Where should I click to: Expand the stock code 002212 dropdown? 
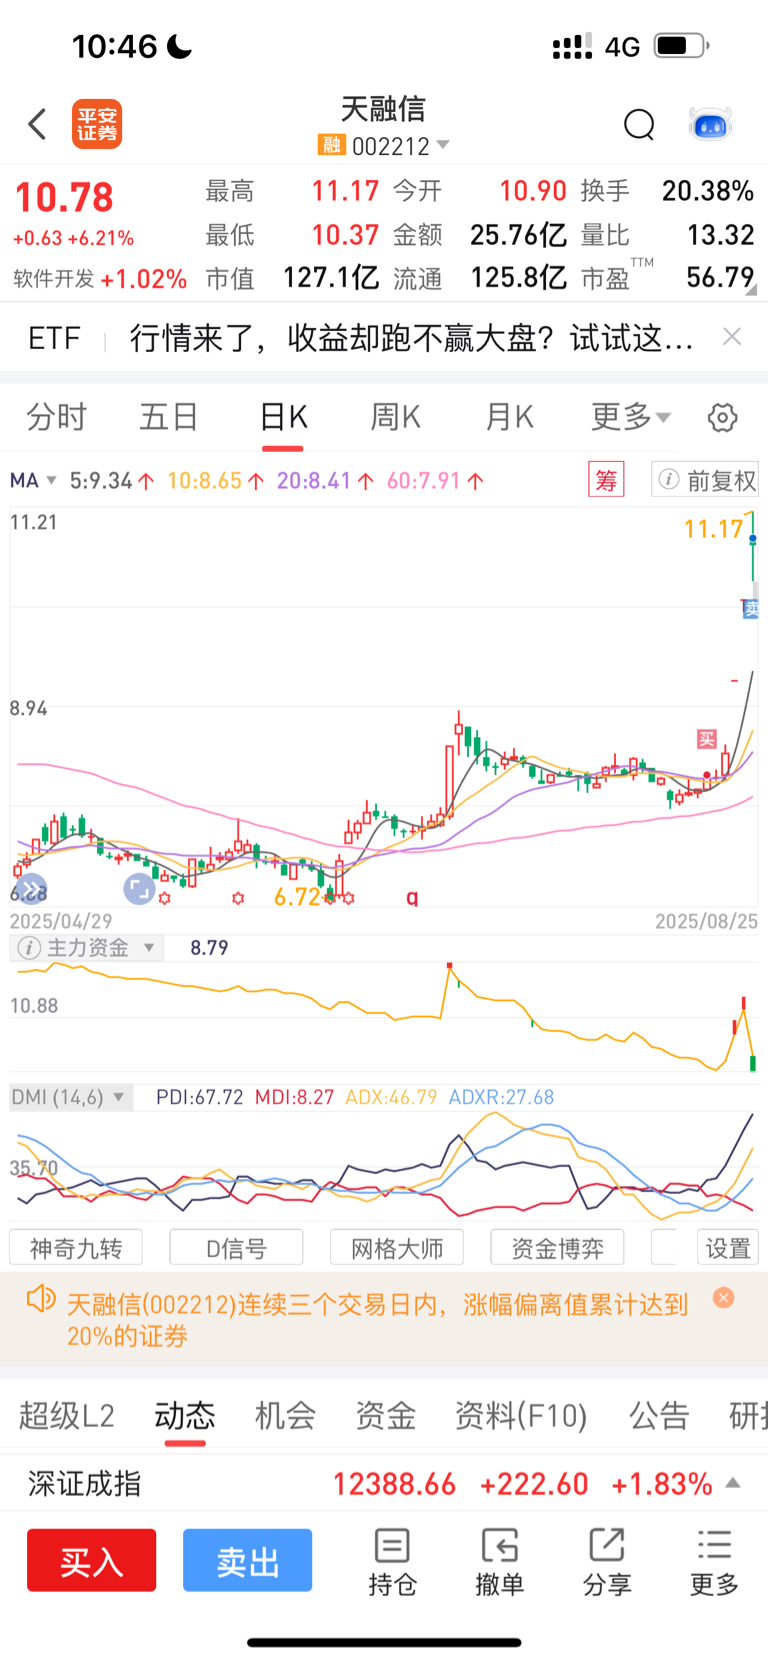coord(443,146)
